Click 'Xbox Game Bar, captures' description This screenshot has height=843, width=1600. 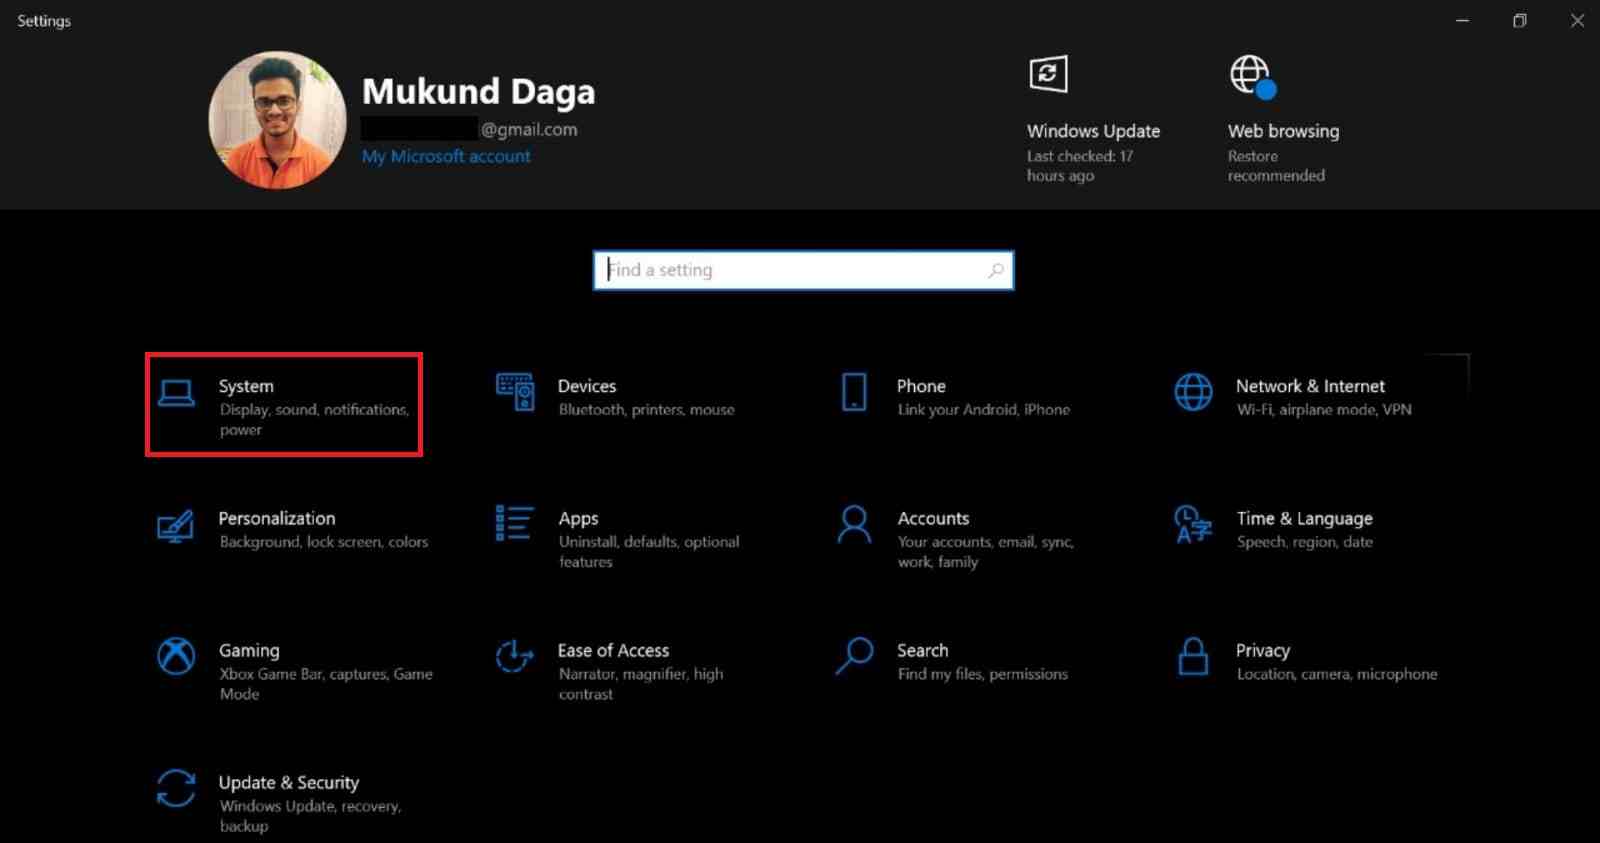[x=326, y=684]
